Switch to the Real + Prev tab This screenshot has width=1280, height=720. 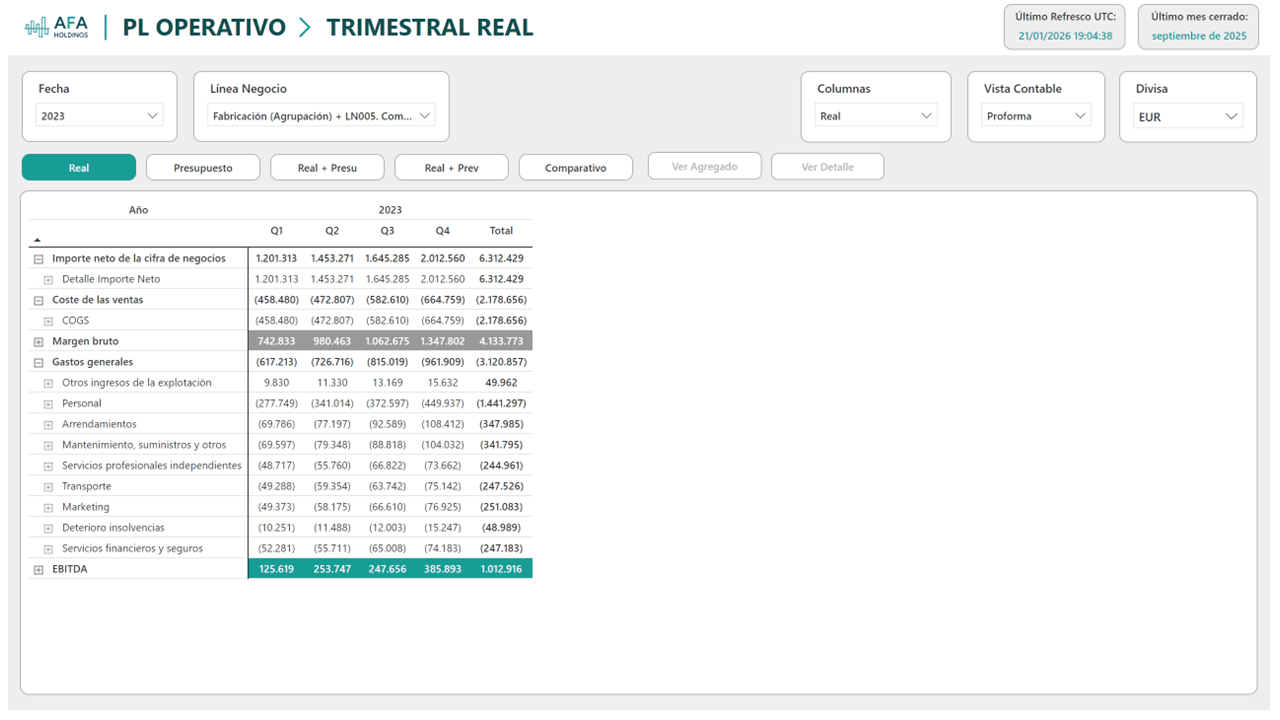coord(451,167)
